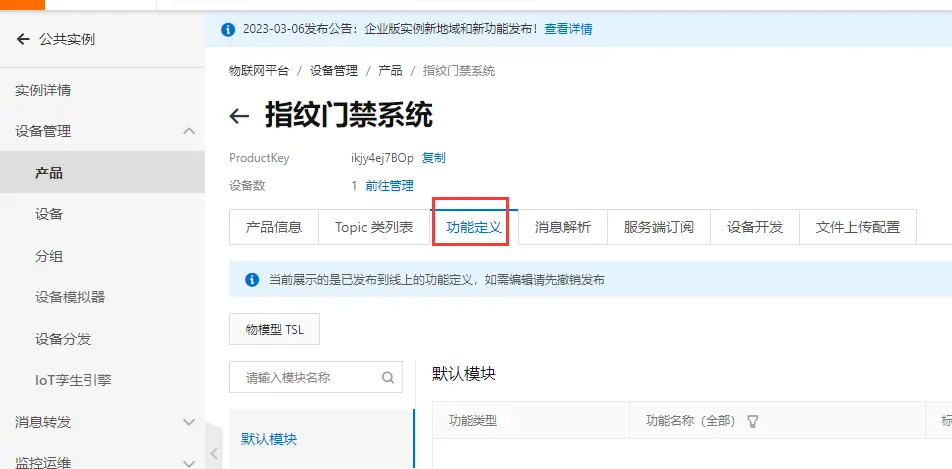Click the back arrow next to 公共实例
The height and width of the screenshot is (469, 952).
coord(23,39)
